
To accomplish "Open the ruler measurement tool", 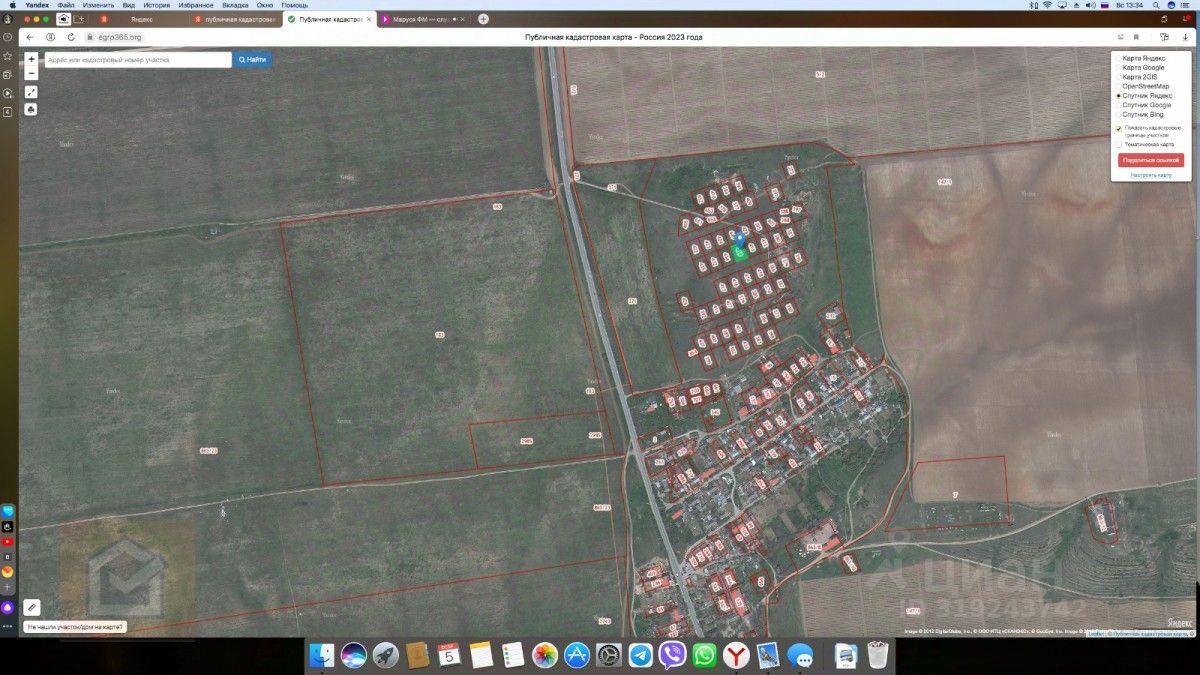I will [x=32, y=607].
